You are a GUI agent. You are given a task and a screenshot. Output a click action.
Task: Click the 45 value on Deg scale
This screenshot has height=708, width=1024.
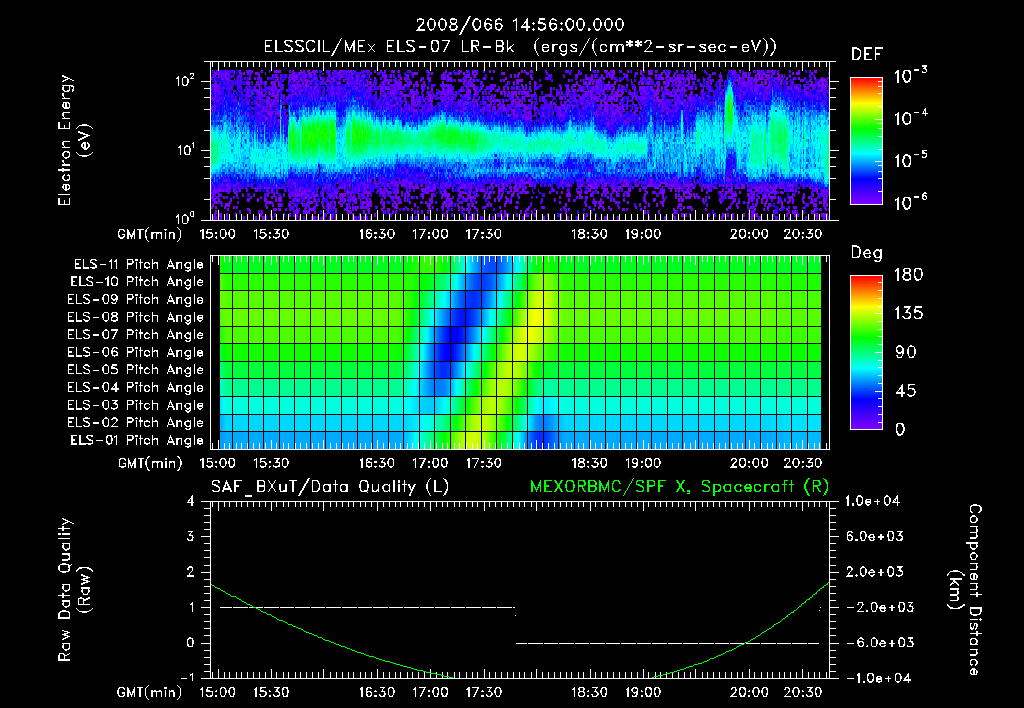[x=908, y=391]
